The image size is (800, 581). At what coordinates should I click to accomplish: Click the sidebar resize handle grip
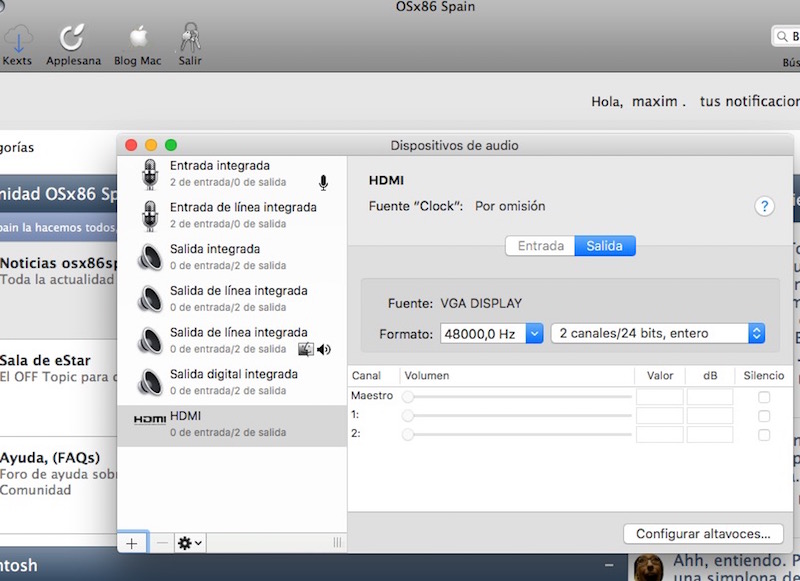337,542
